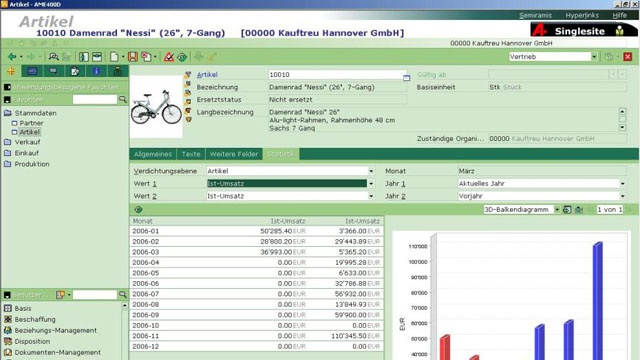Click the orange crosshair icon in left panel
The height and width of the screenshot is (360, 640).
pos(11,71)
